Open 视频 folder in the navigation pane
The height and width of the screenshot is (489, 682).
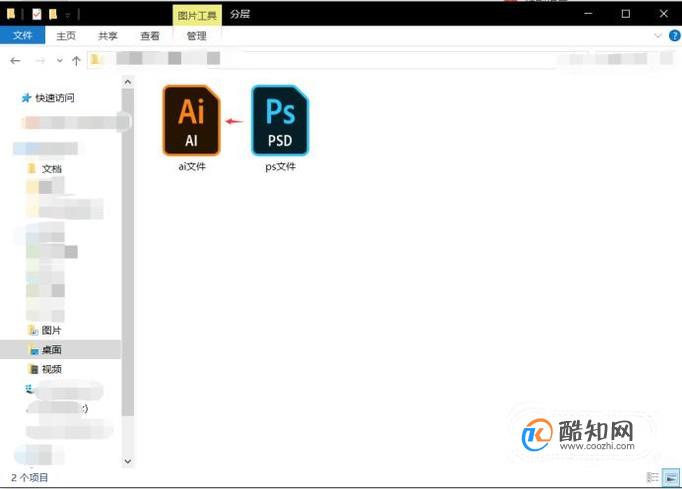point(44,369)
